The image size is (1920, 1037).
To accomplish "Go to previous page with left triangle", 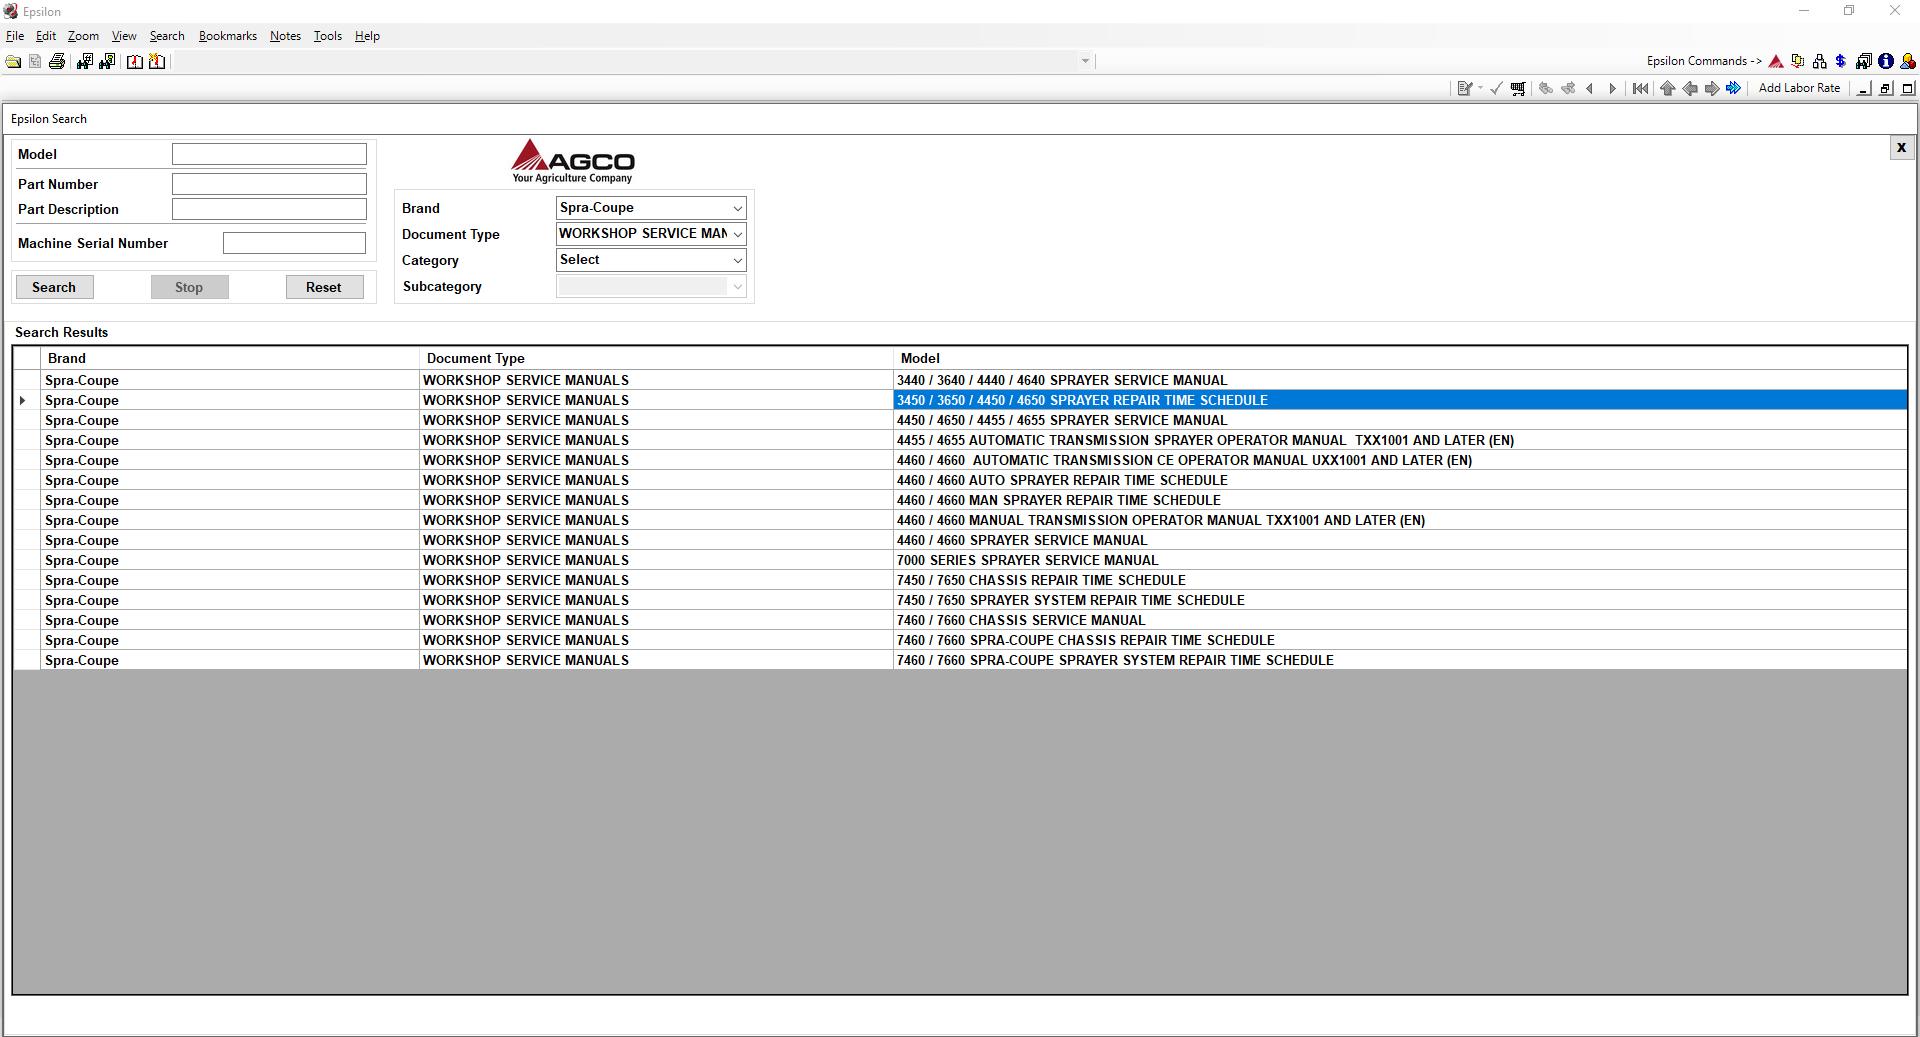I will 1590,88.
